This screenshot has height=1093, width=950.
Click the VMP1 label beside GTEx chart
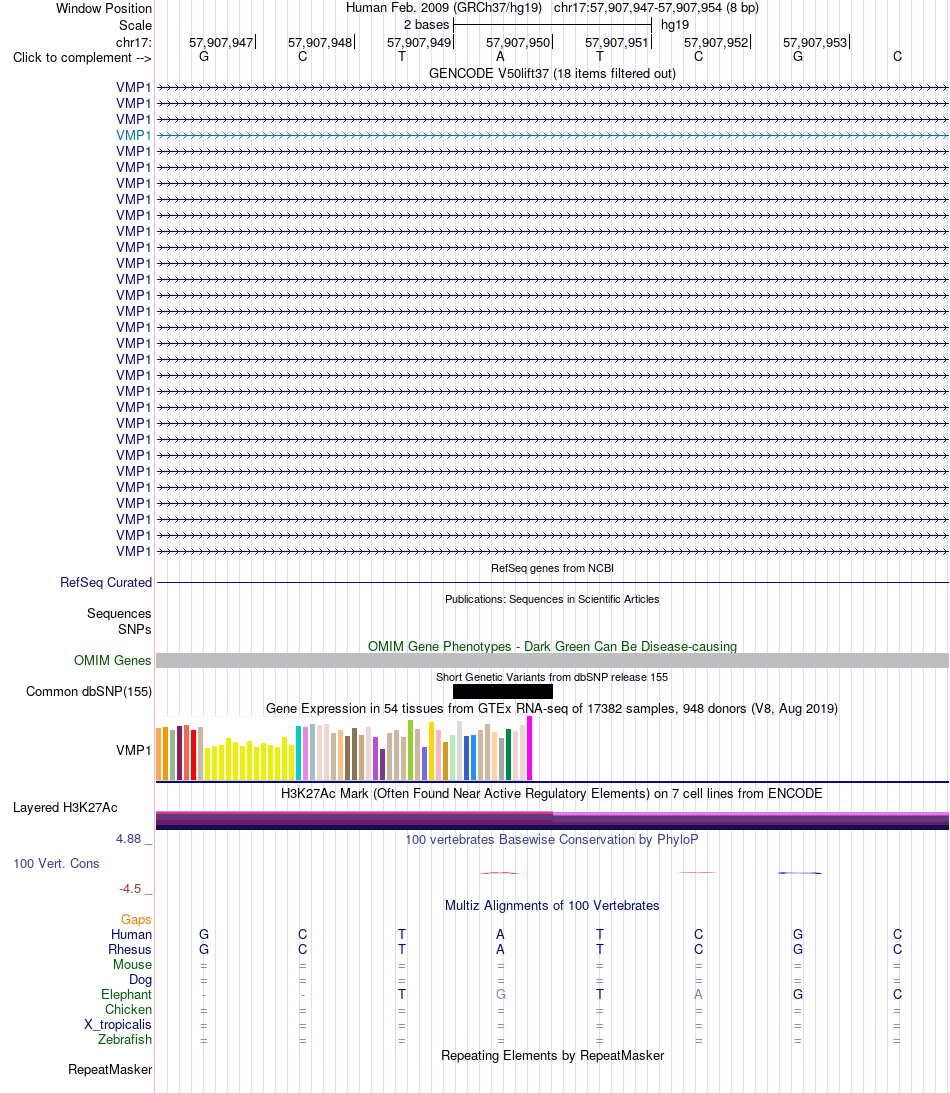(133, 750)
